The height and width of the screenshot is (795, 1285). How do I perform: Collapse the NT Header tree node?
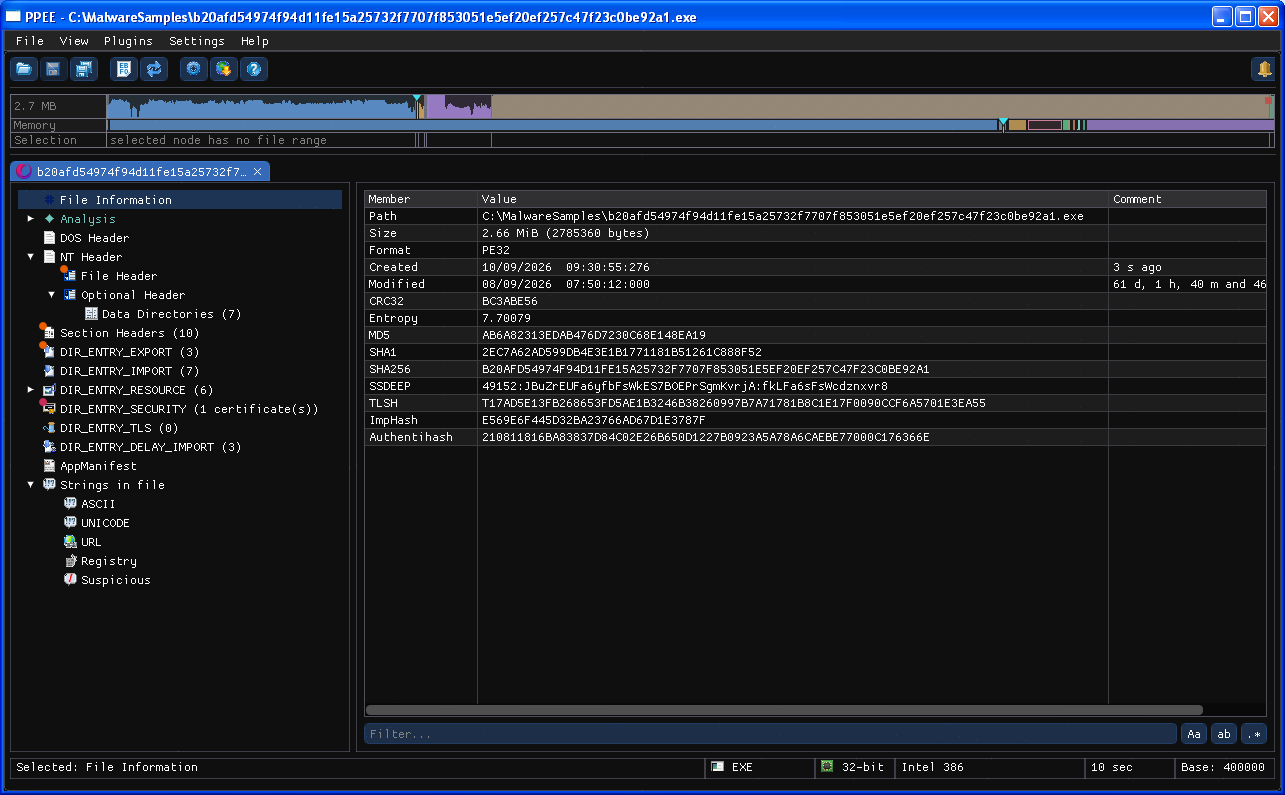(31, 257)
